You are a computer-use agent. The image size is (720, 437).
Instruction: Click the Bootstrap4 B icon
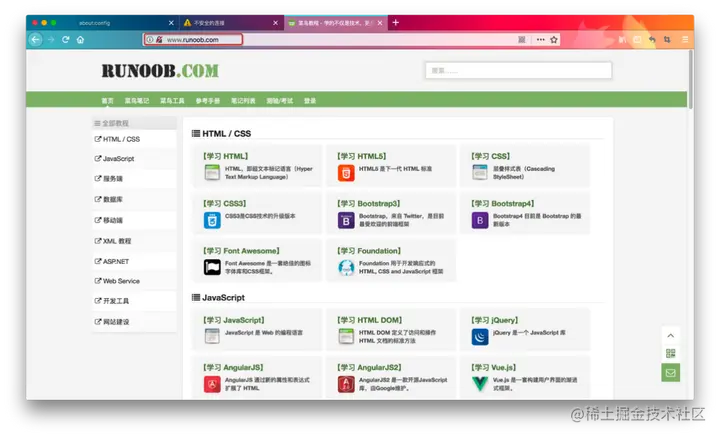[x=480, y=220]
